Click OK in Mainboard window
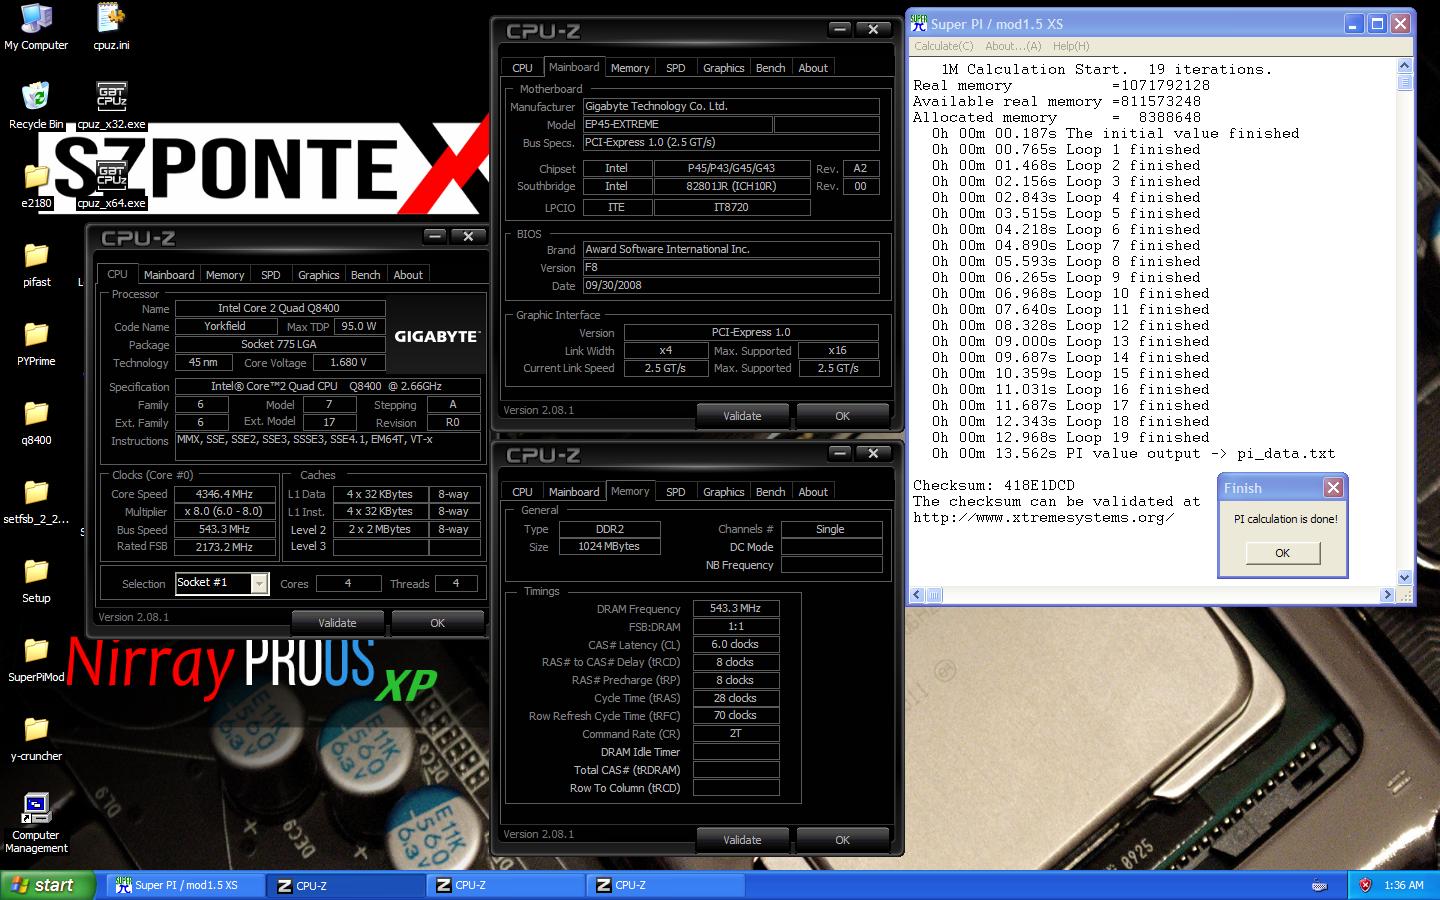The width and height of the screenshot is (1440, 900). [x=842, y=416]
